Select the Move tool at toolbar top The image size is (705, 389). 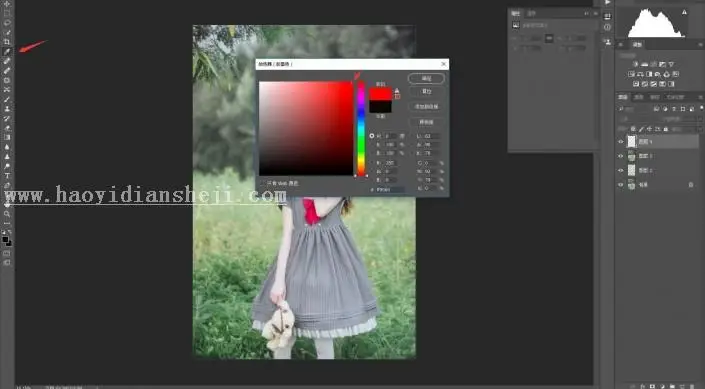7,4
